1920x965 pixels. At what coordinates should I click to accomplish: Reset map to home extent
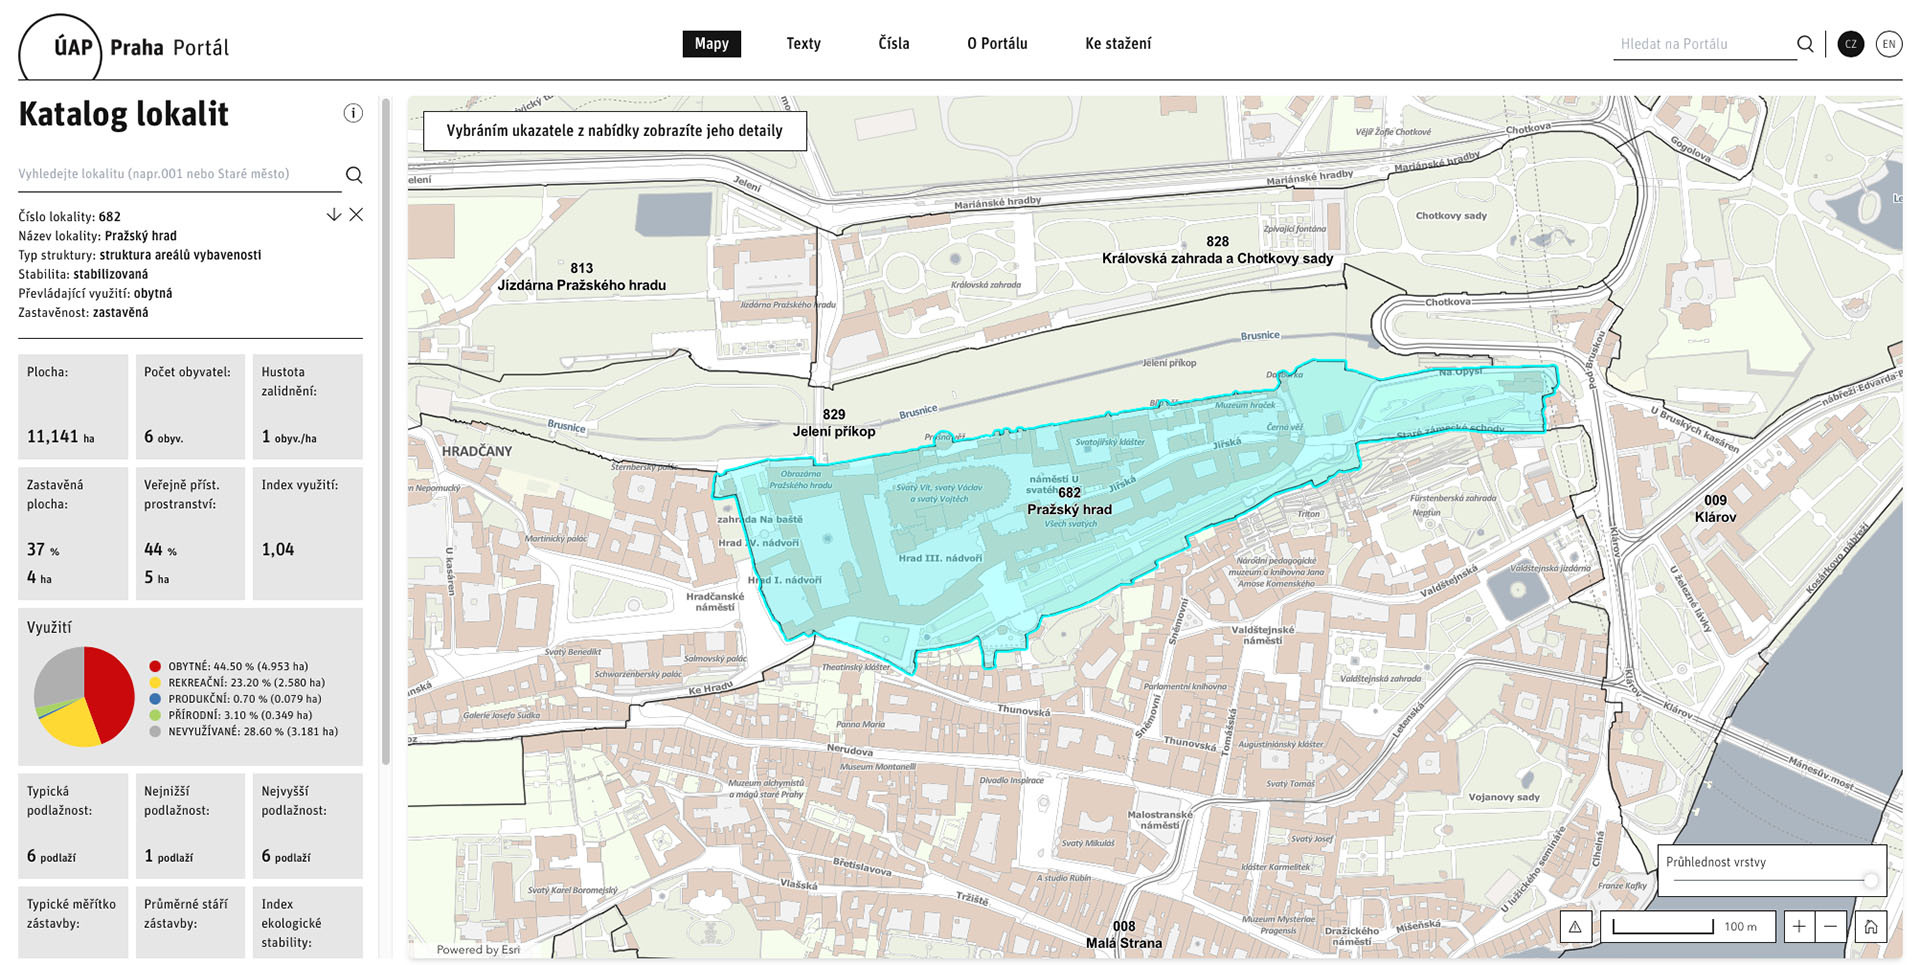tap(1870, 927)
